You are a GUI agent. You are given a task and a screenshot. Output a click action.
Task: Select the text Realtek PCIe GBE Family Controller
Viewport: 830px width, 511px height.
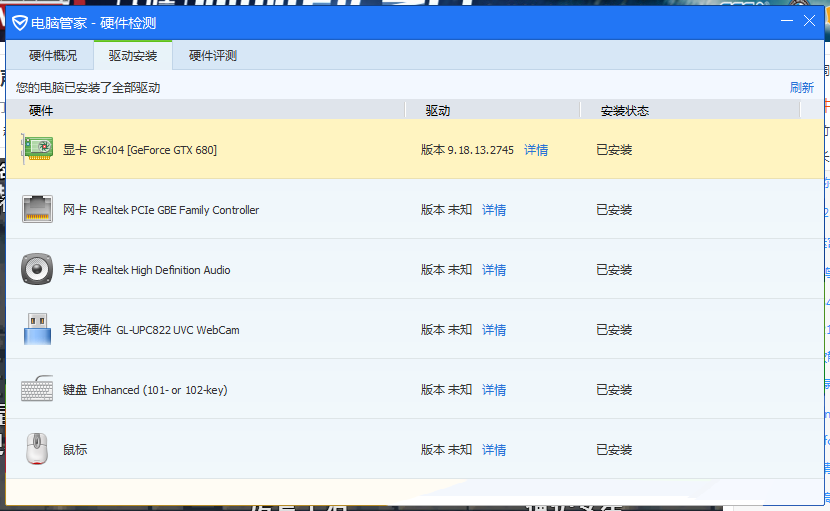[176, 210]
